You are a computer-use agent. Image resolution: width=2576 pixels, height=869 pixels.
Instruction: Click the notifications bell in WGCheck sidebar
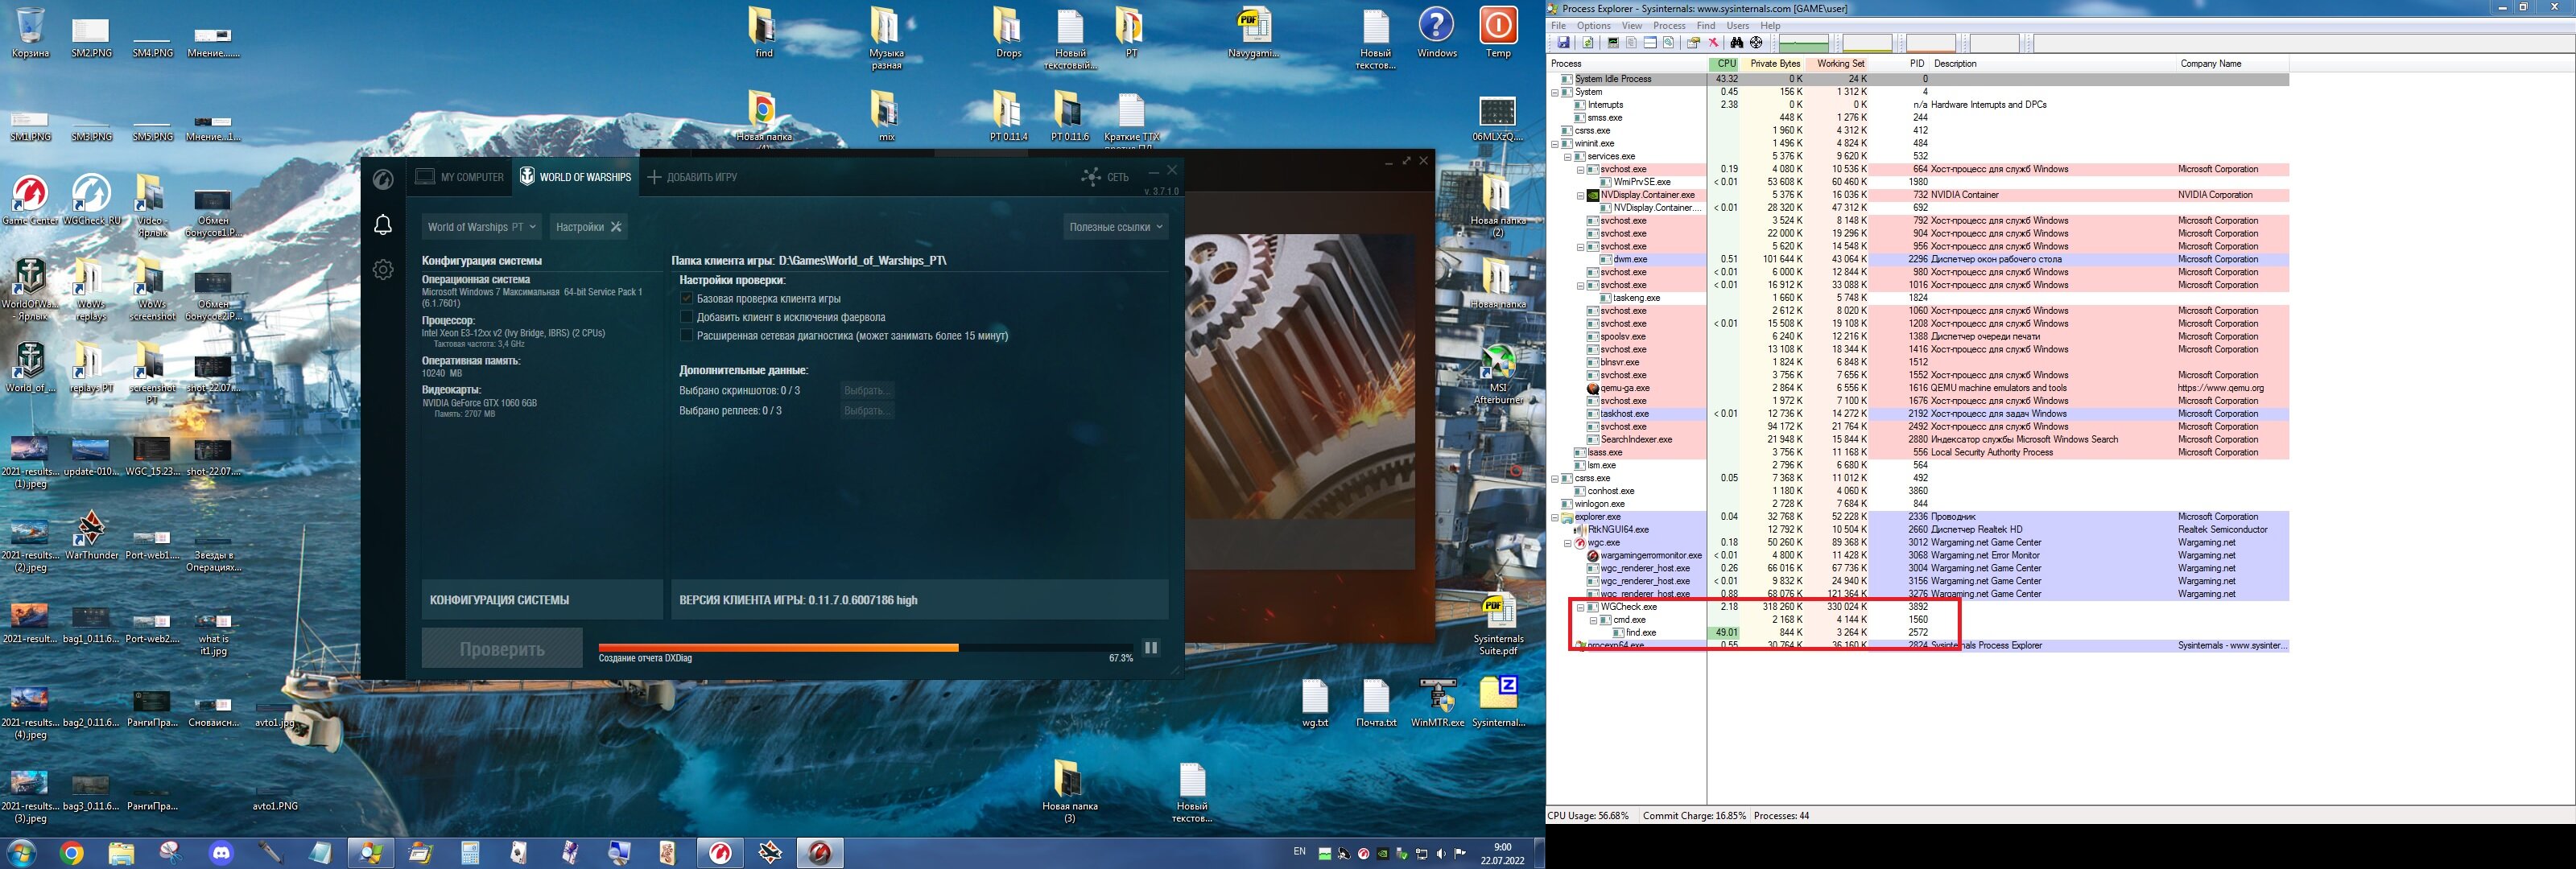(383, 225)
